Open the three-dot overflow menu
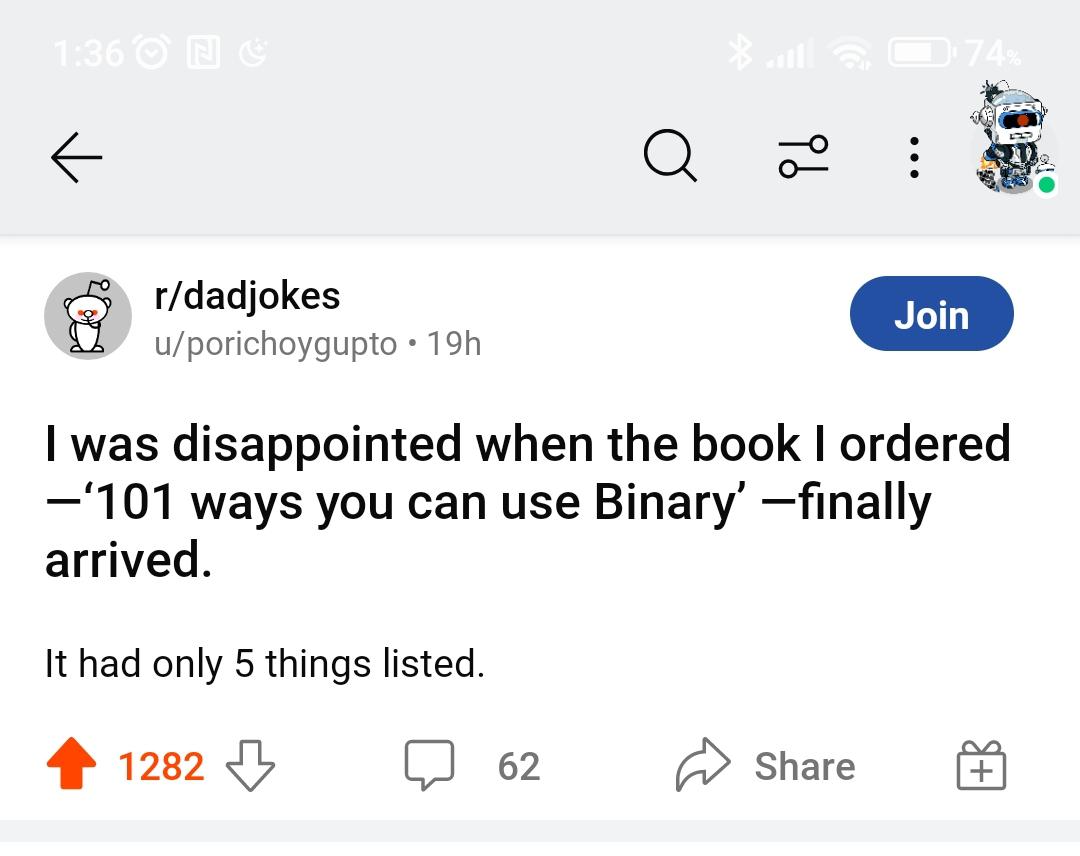 click(x=913, y=158)
